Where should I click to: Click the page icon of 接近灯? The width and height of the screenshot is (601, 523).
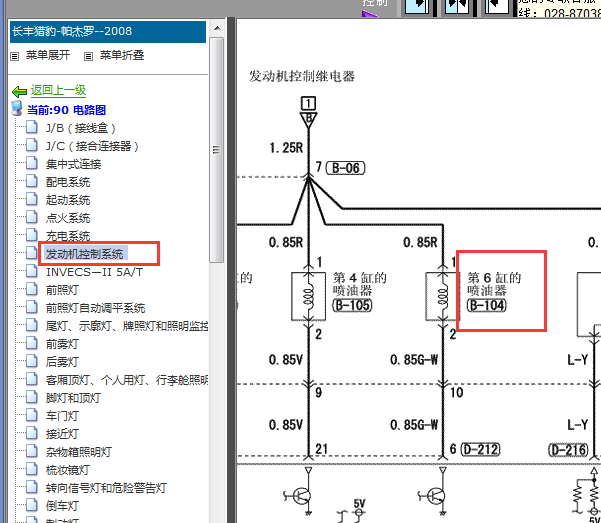pyautogui.click(x=32, y=433)
